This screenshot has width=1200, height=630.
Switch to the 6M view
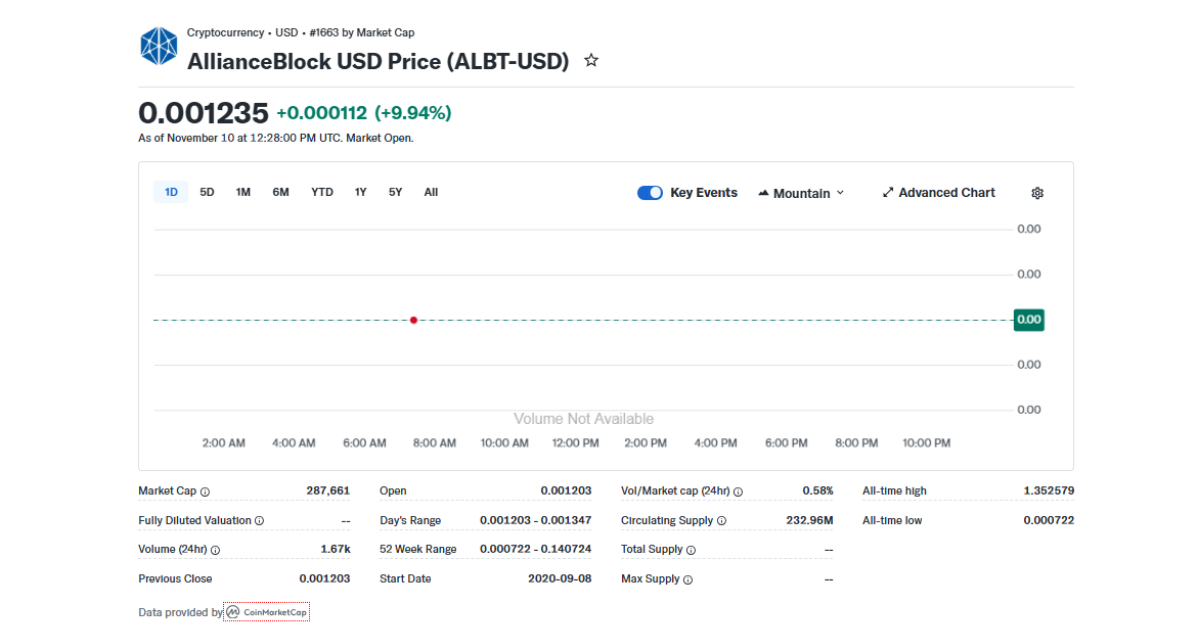tap(280, 191)
